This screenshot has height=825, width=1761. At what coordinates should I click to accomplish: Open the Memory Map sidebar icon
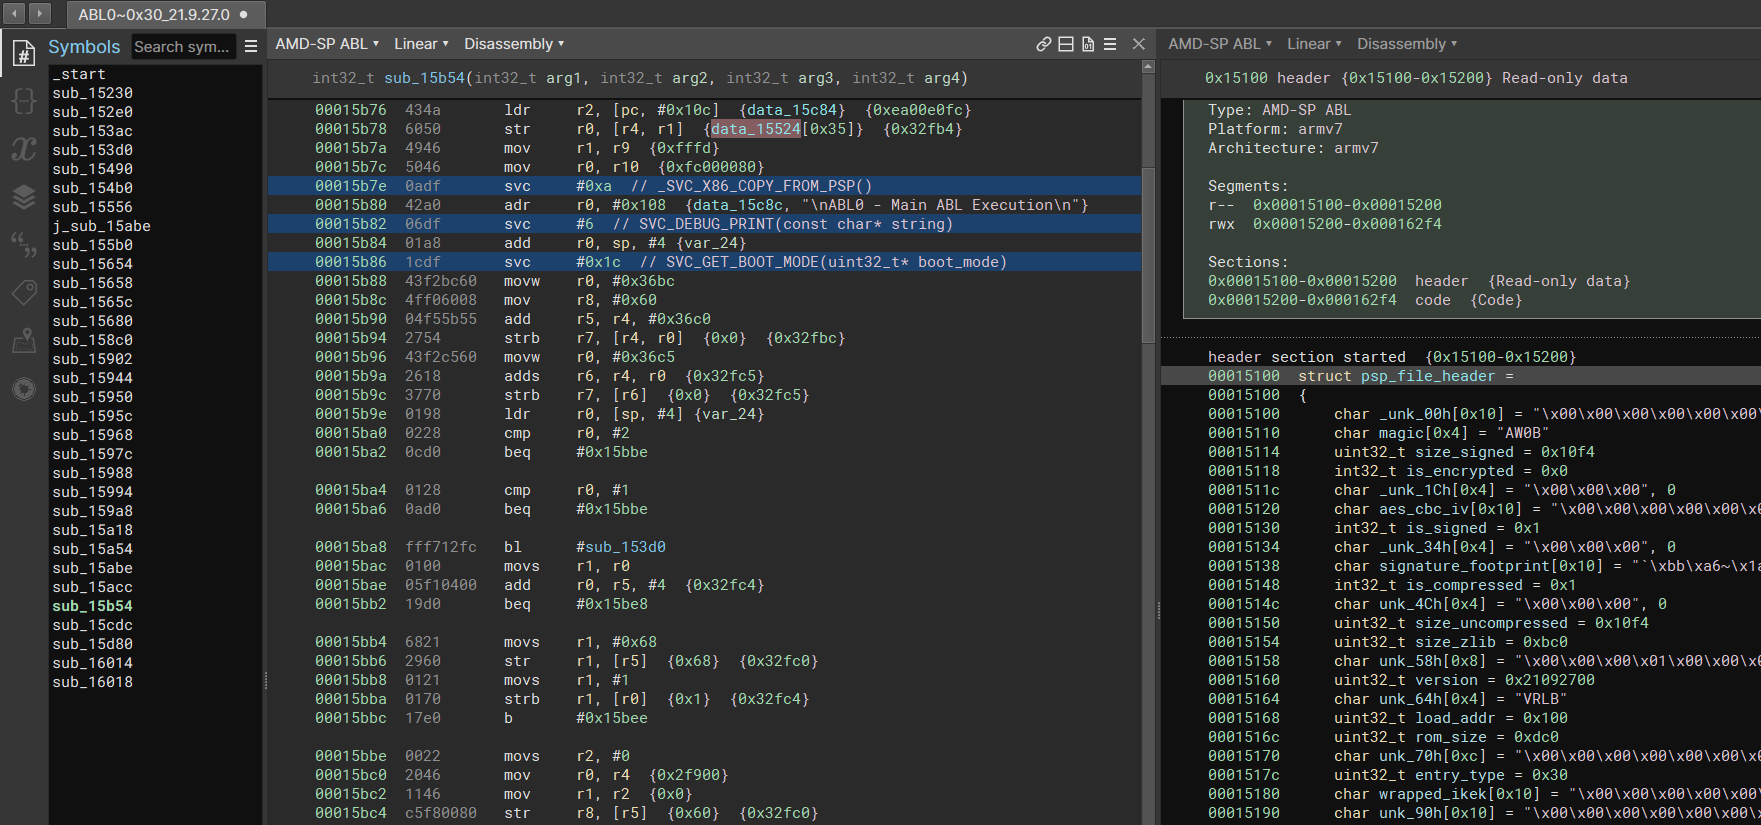[x=23, y=341]
